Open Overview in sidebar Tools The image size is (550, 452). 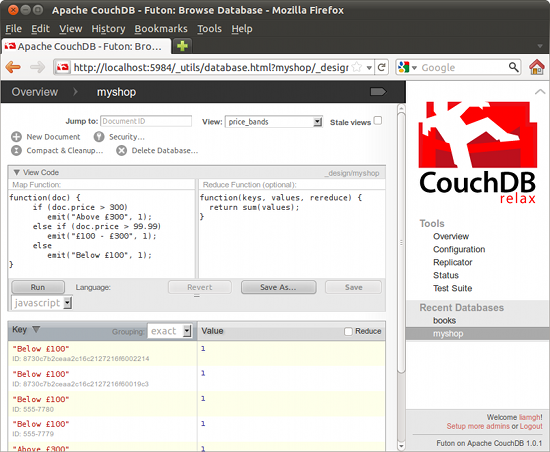(x=451, y=236)
